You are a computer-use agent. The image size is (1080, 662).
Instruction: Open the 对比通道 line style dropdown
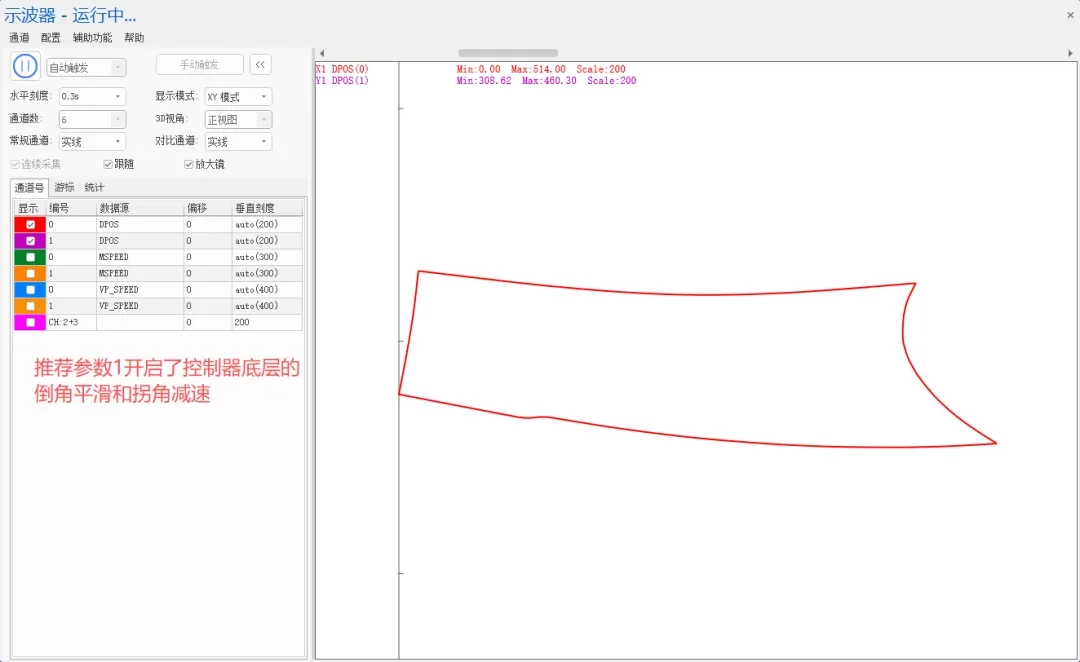238,141
